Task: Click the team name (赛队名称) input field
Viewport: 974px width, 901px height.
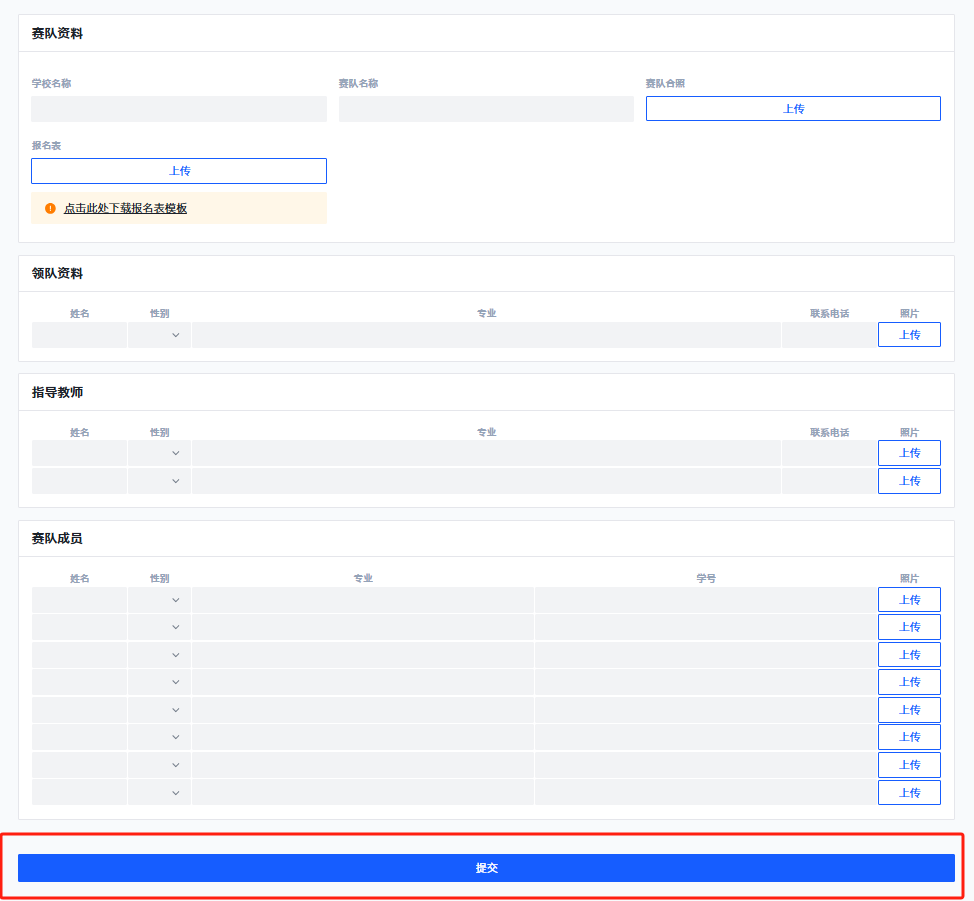Action: pyautogui.click(x=486, y=109)
